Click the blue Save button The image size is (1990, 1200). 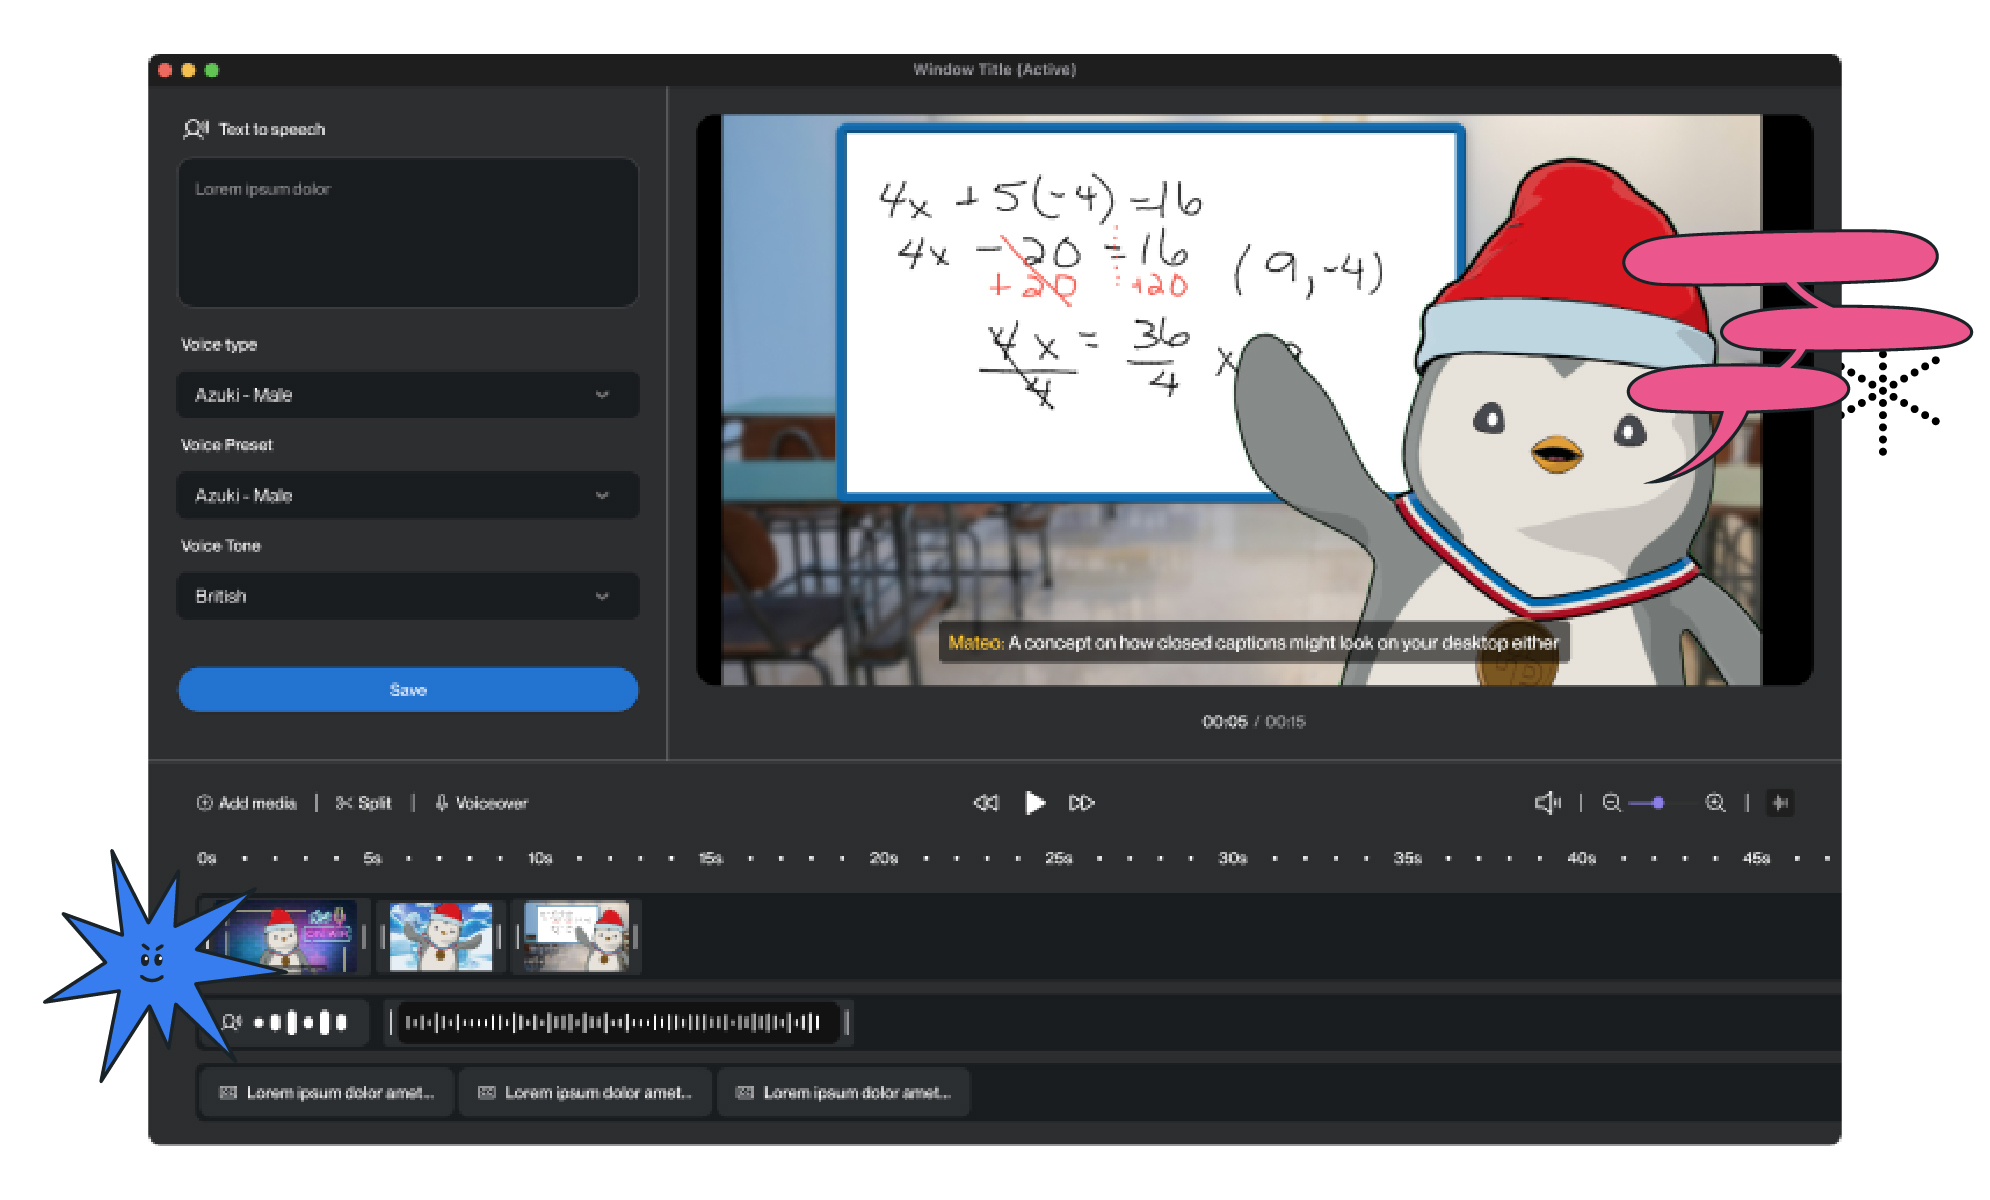click(407, 690)
